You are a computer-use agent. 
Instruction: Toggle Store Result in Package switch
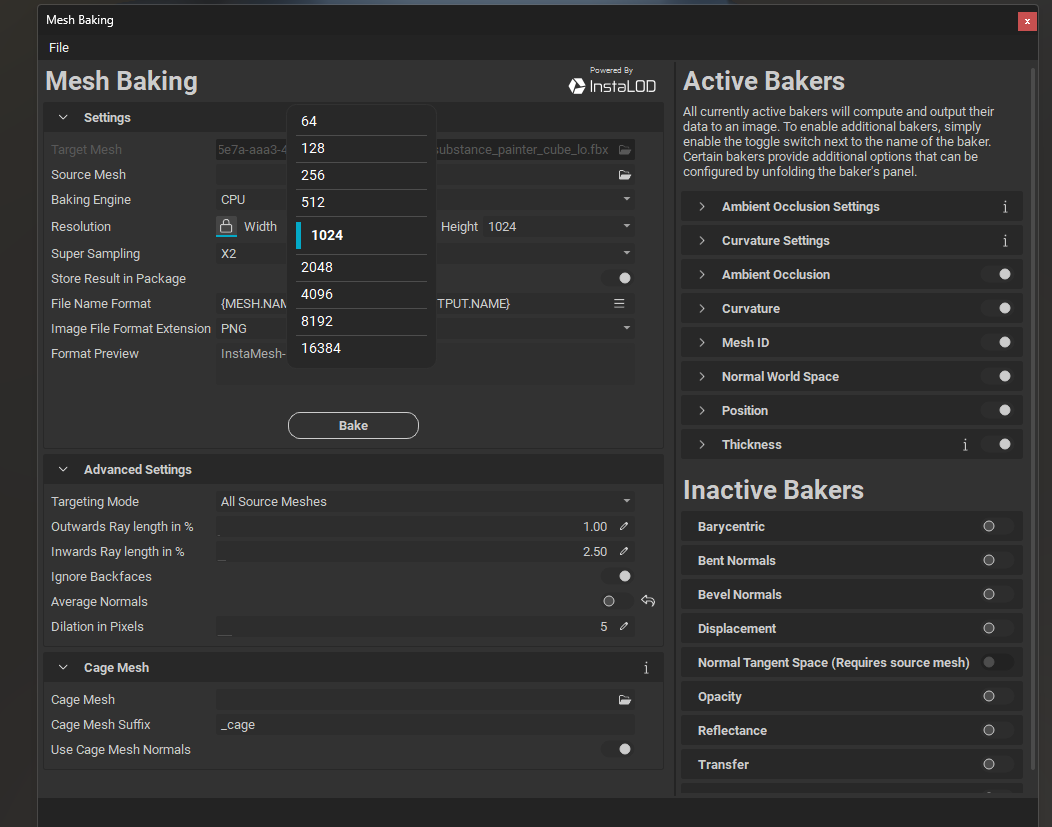618,279
